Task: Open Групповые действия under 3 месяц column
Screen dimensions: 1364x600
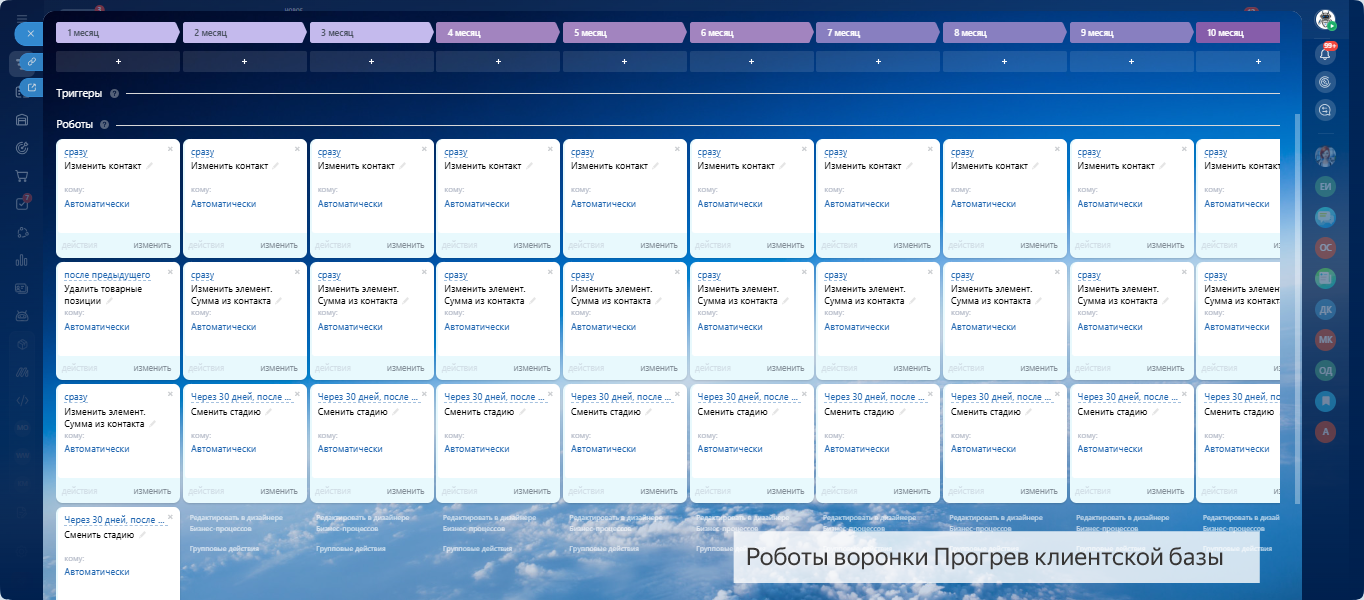Action: pyautogui.click(x=351, y=549)
